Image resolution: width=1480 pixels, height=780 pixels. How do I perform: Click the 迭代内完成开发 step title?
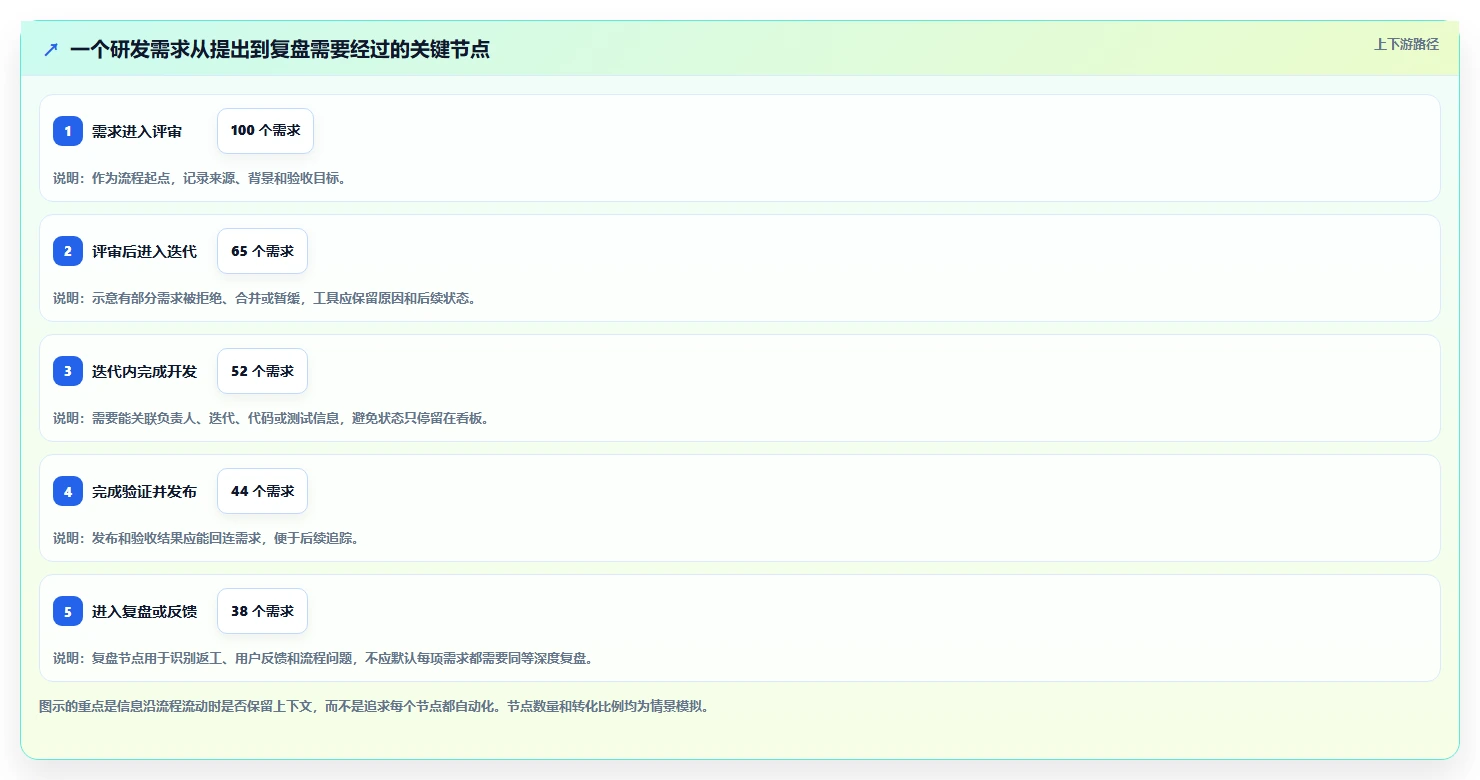[x=144, y=371]
